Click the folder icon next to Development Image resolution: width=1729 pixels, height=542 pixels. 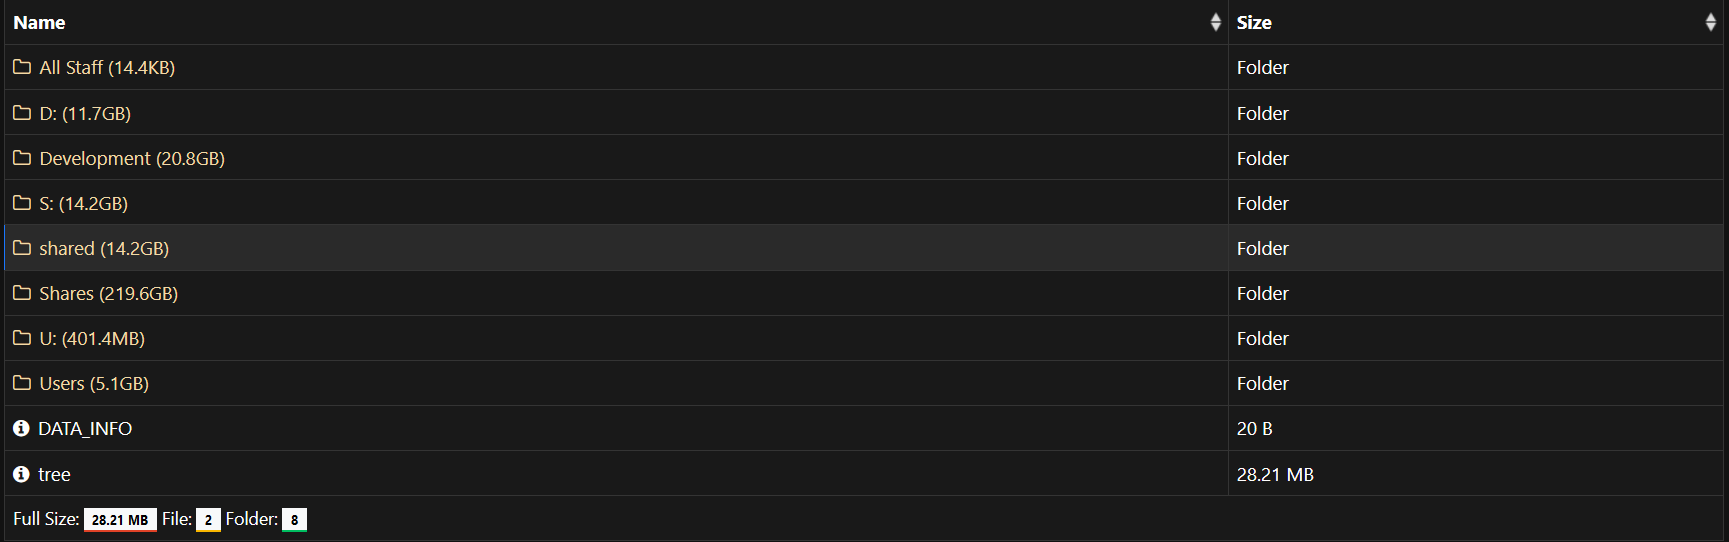[x=22, y=158]
